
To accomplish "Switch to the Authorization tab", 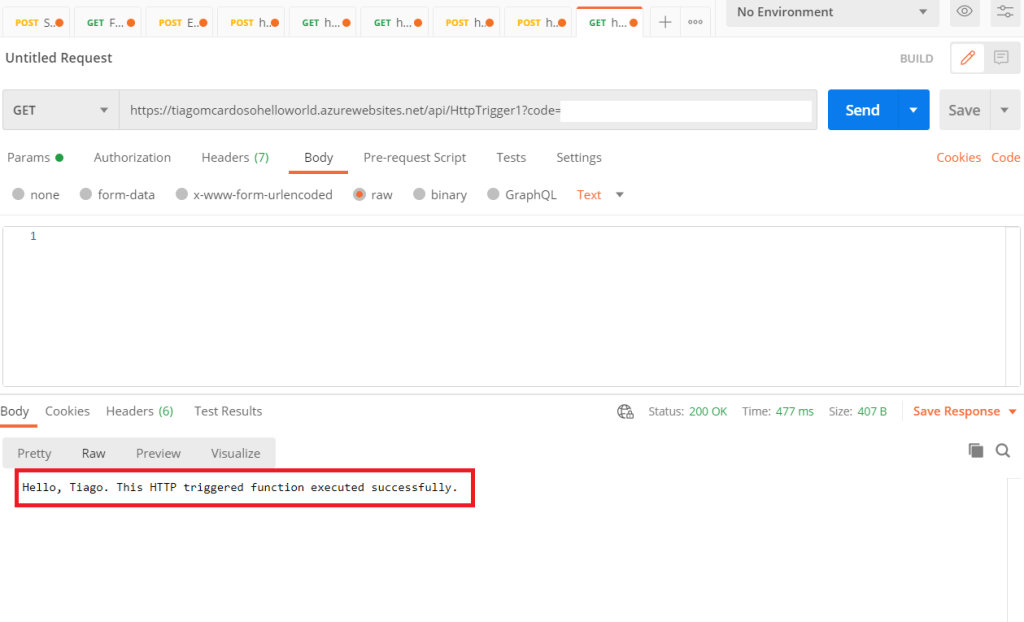I will point(132,158).
